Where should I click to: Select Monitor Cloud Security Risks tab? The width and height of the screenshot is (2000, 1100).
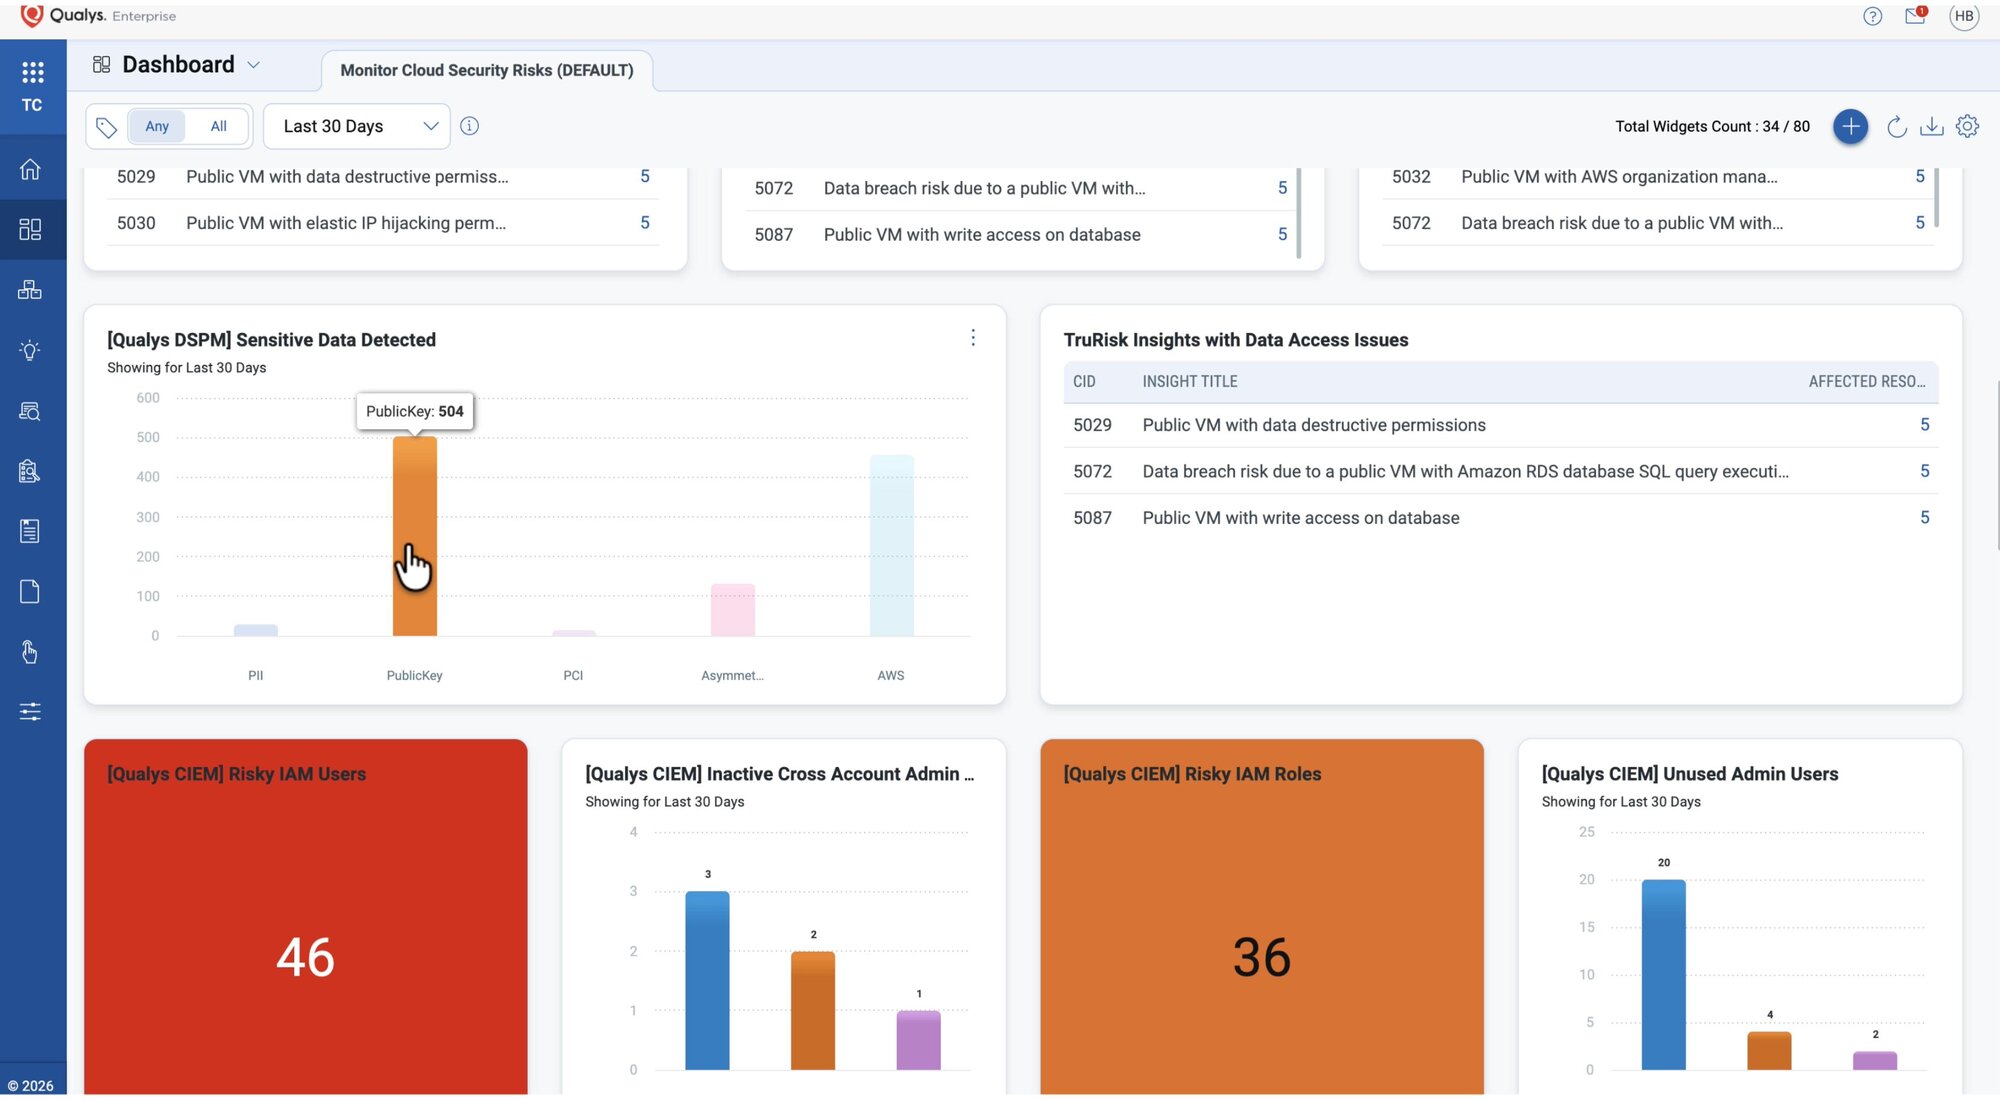pos(487,71)
